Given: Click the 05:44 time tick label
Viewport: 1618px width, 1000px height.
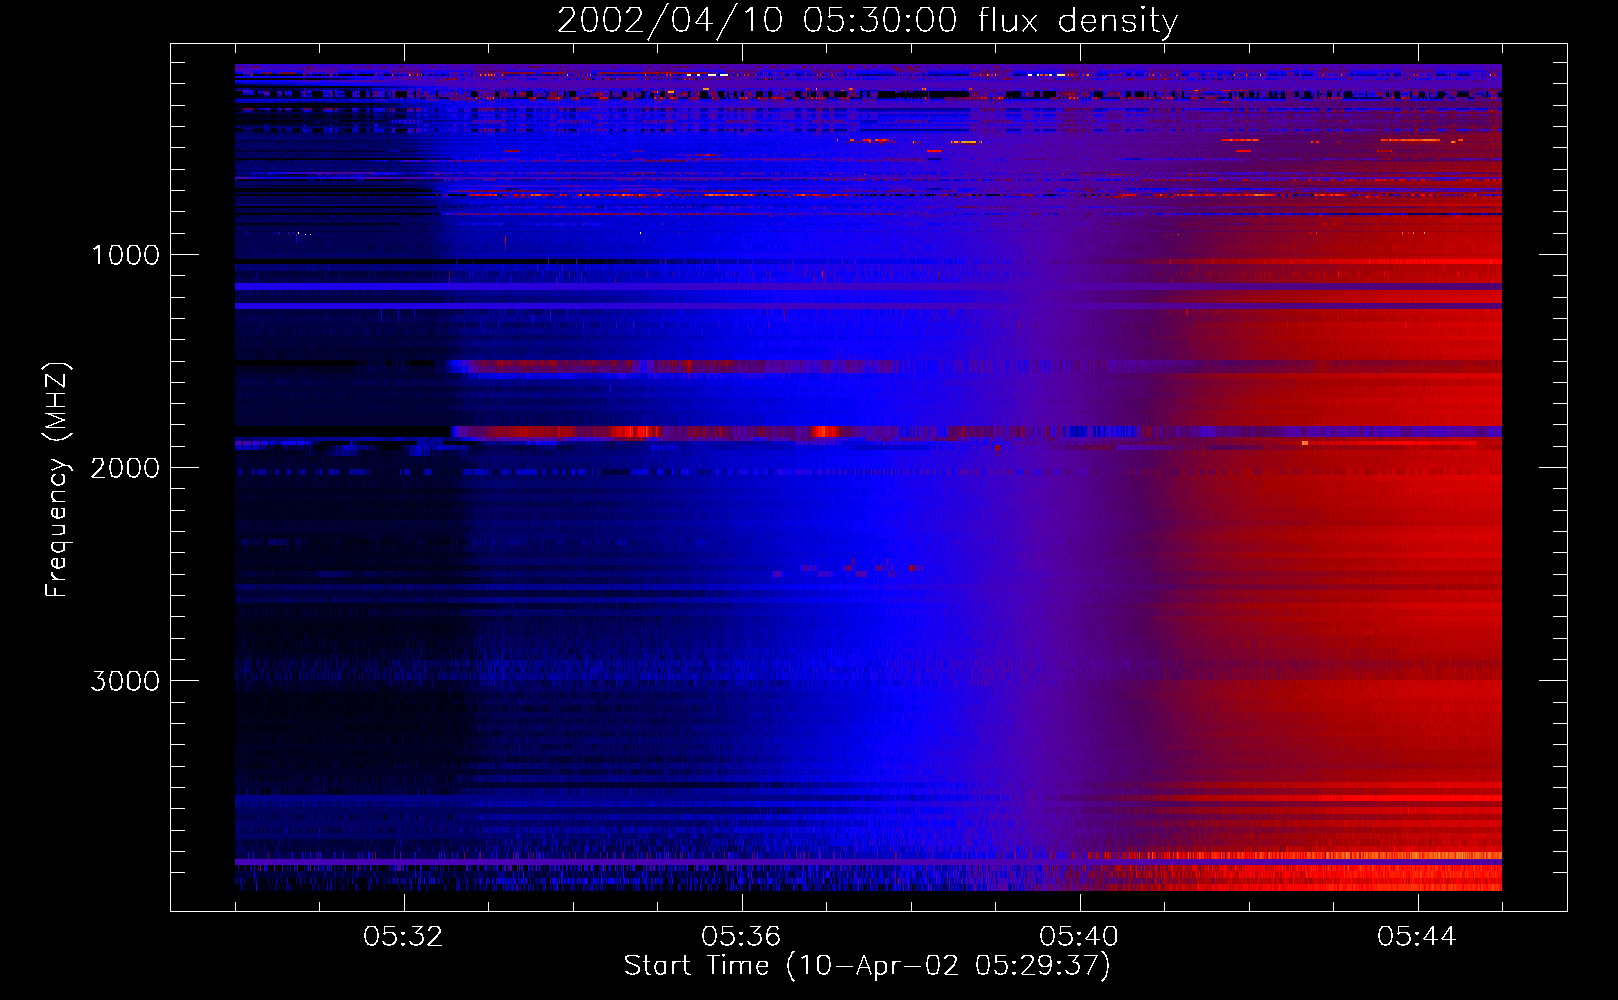Looking at the screenshot, I should (1417, 937).
